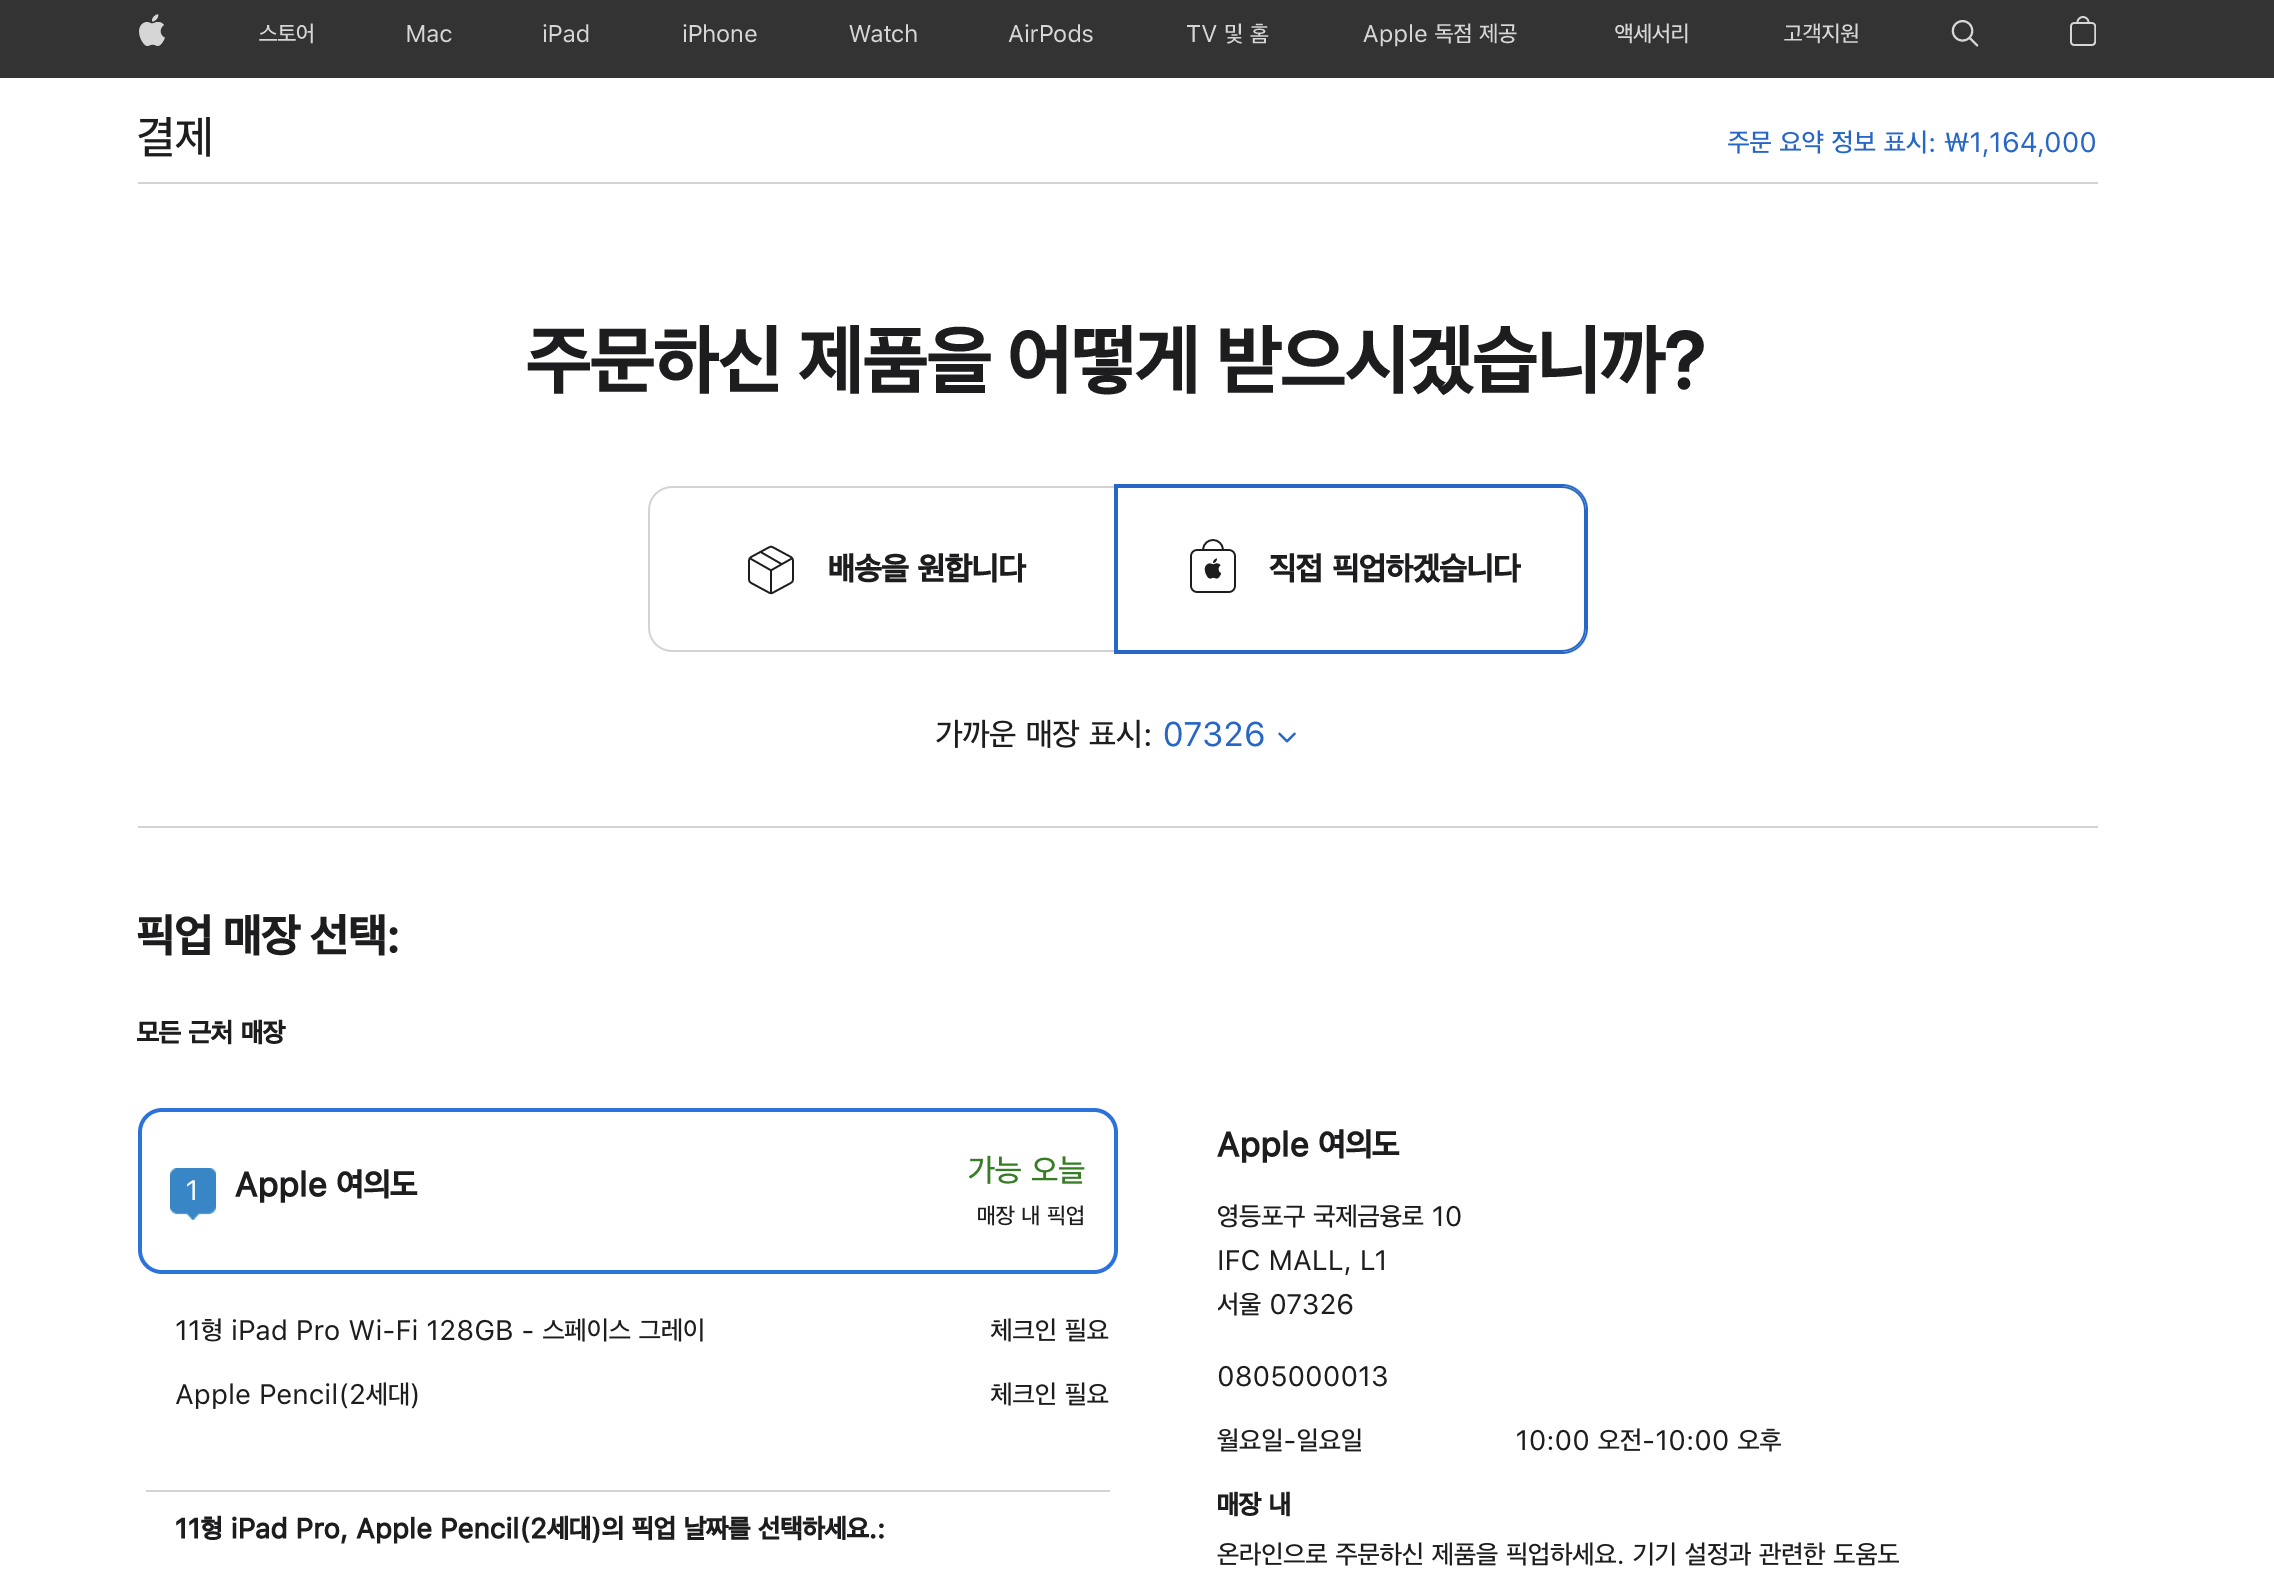The width and height of the screenshot is (2274, 1582).
Task: Open the 스토어 store menu
Action: [286, 34]
